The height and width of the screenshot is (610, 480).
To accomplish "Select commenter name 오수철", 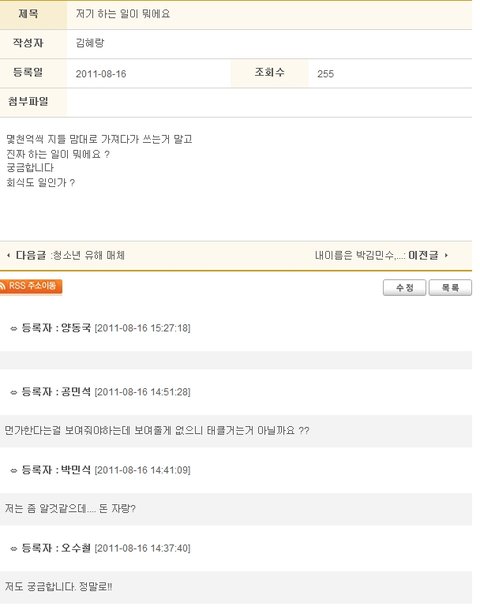I will click(76, 548).
